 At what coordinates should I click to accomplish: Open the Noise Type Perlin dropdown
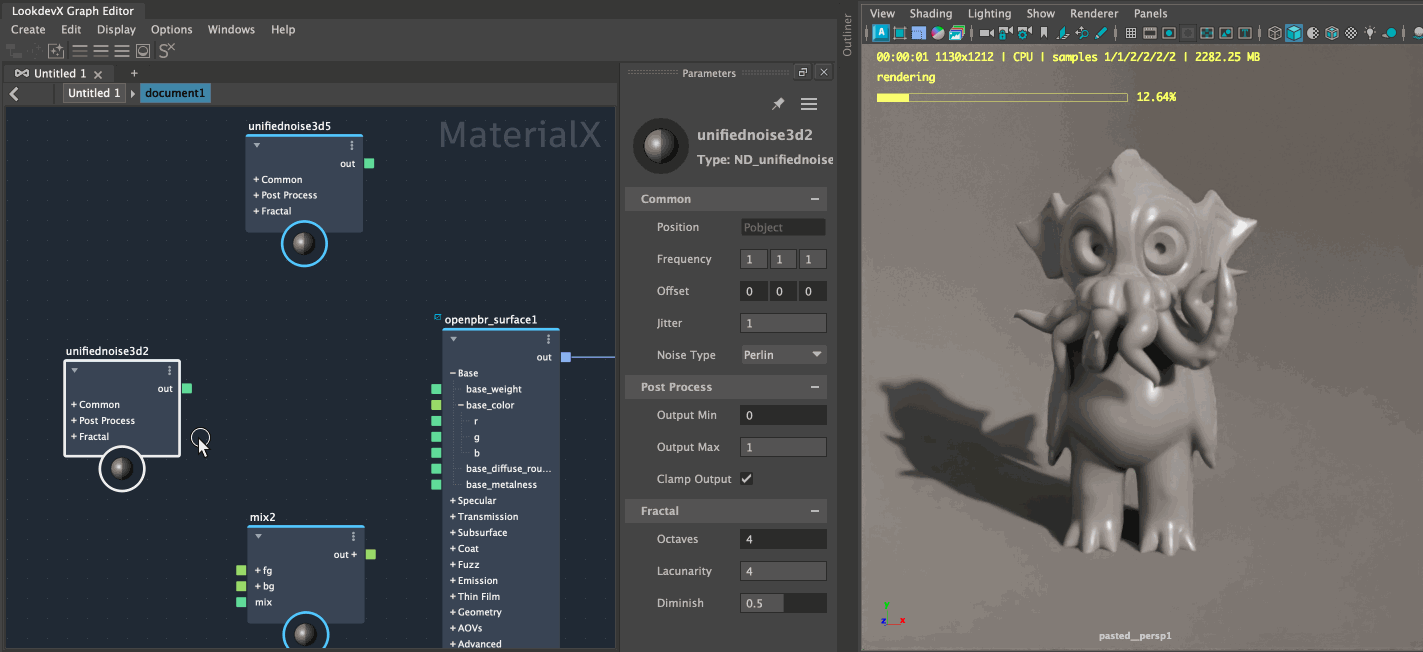pos(784,355)
